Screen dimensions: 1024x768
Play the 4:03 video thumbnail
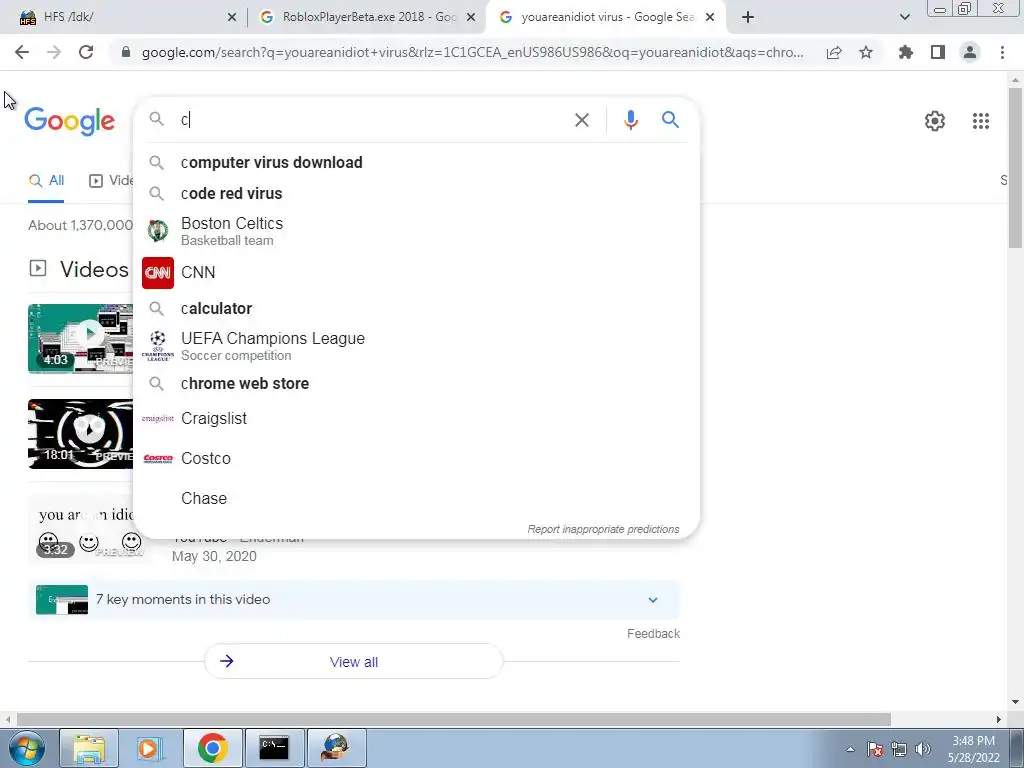[x=80, y=338]
